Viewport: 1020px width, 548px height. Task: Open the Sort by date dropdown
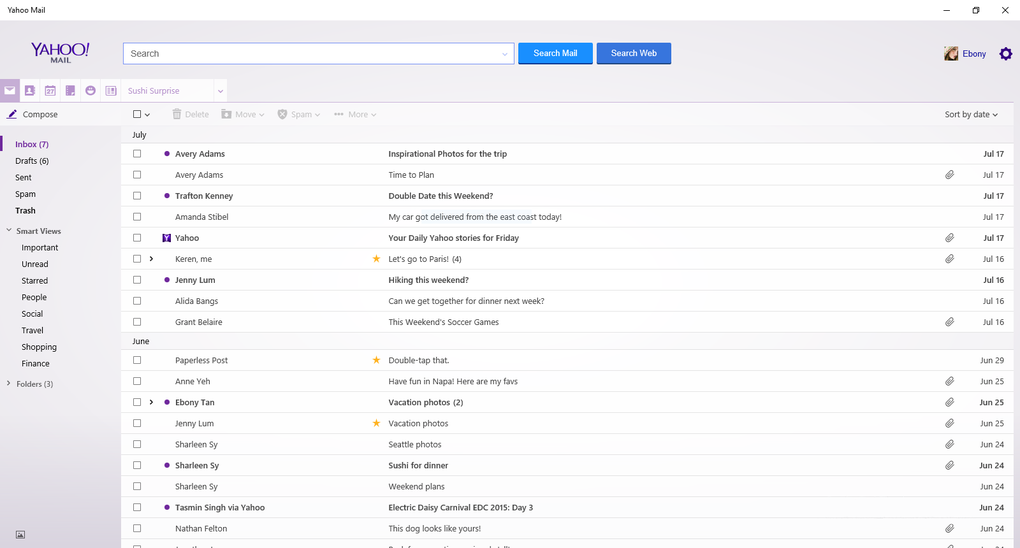970,115
